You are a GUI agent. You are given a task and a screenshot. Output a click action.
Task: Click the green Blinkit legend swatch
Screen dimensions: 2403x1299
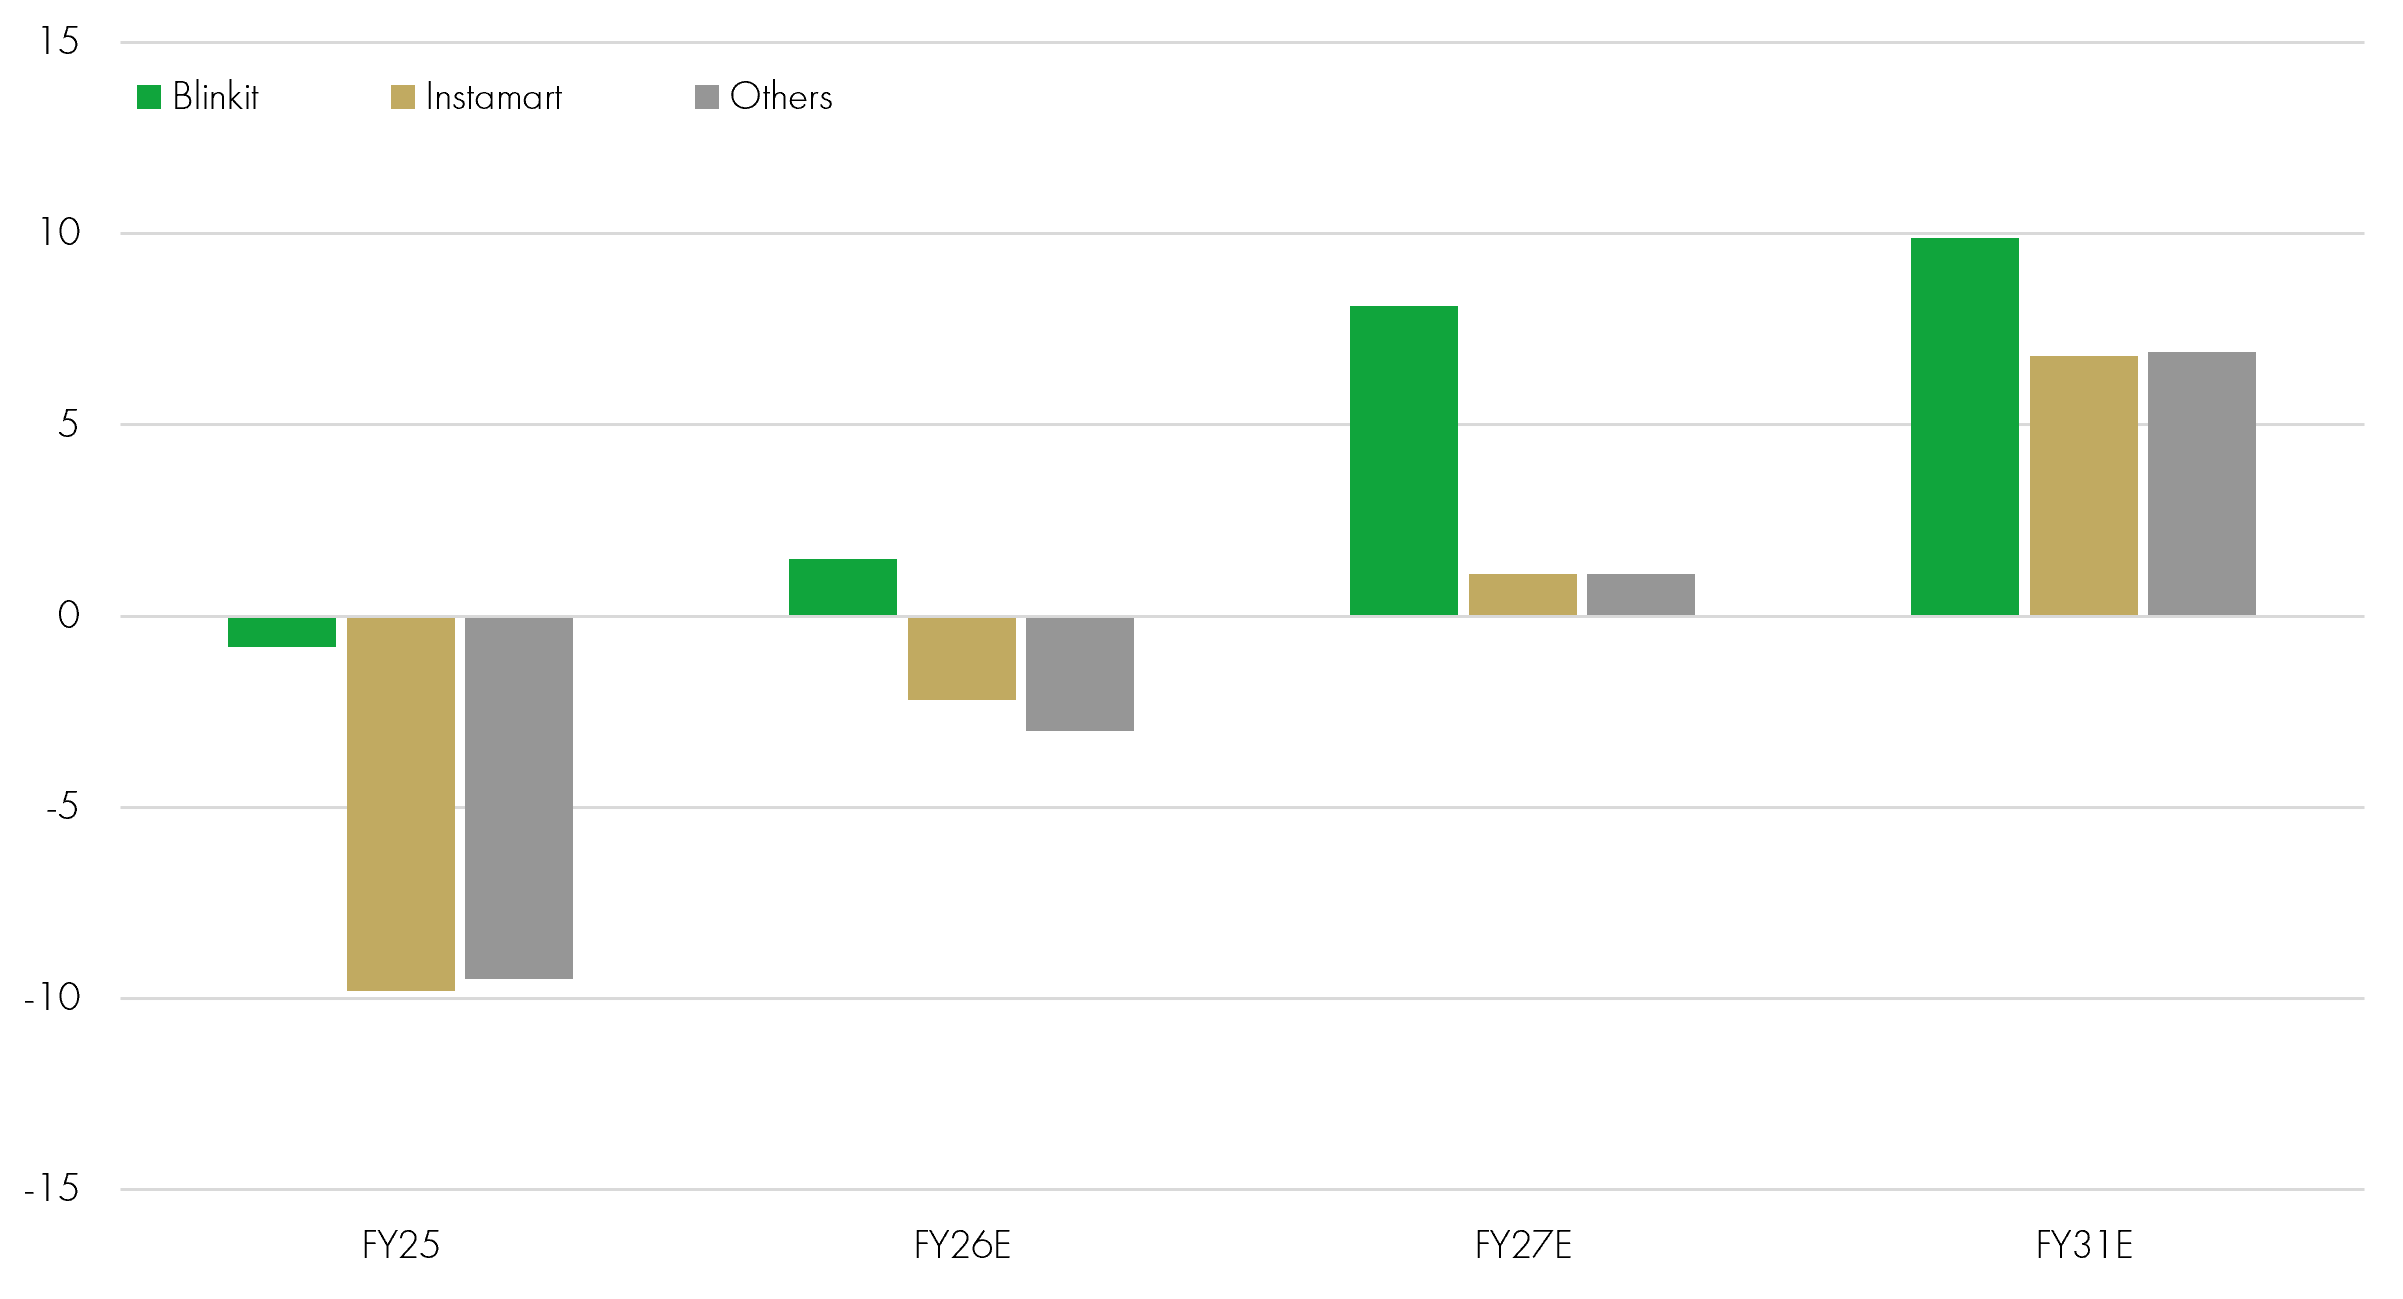coord(149,97)
